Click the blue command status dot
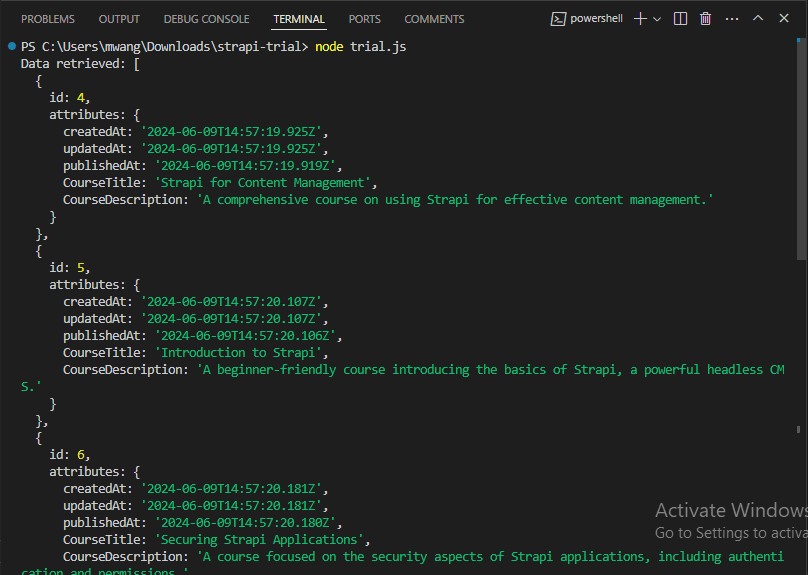The image size is (808, 575). [12, 46]
